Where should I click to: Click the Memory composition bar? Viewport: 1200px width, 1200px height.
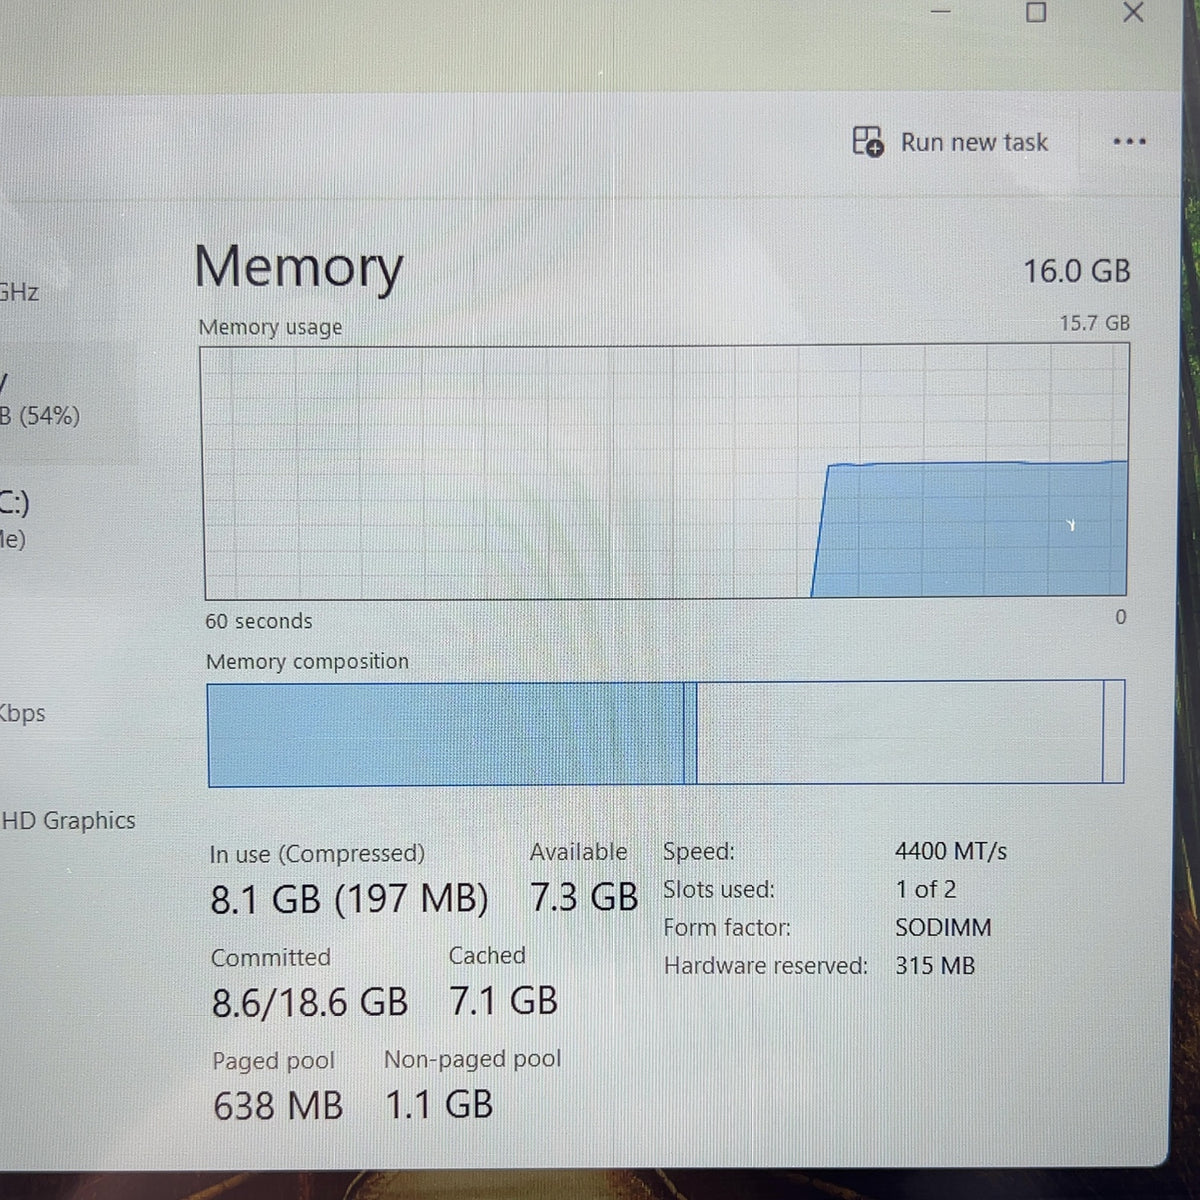tap(666, 733)
